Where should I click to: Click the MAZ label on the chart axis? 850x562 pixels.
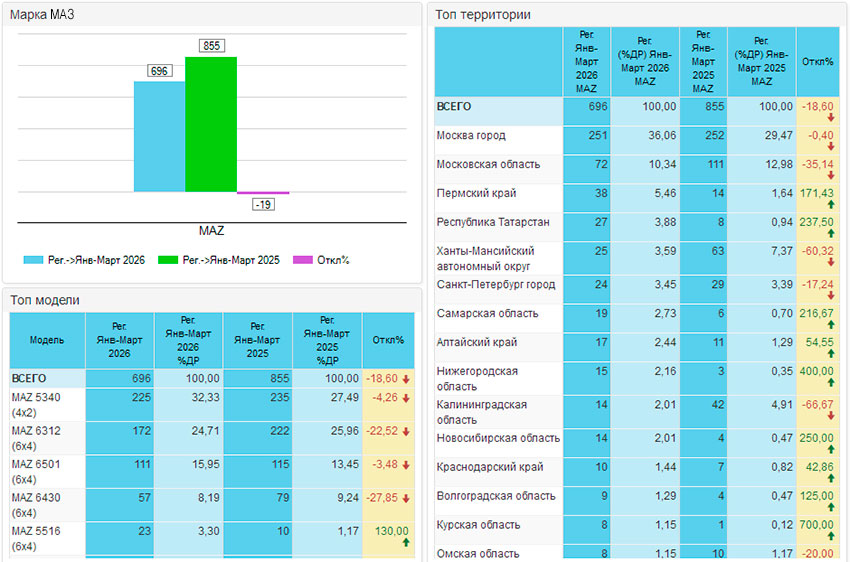coord(211,231)
